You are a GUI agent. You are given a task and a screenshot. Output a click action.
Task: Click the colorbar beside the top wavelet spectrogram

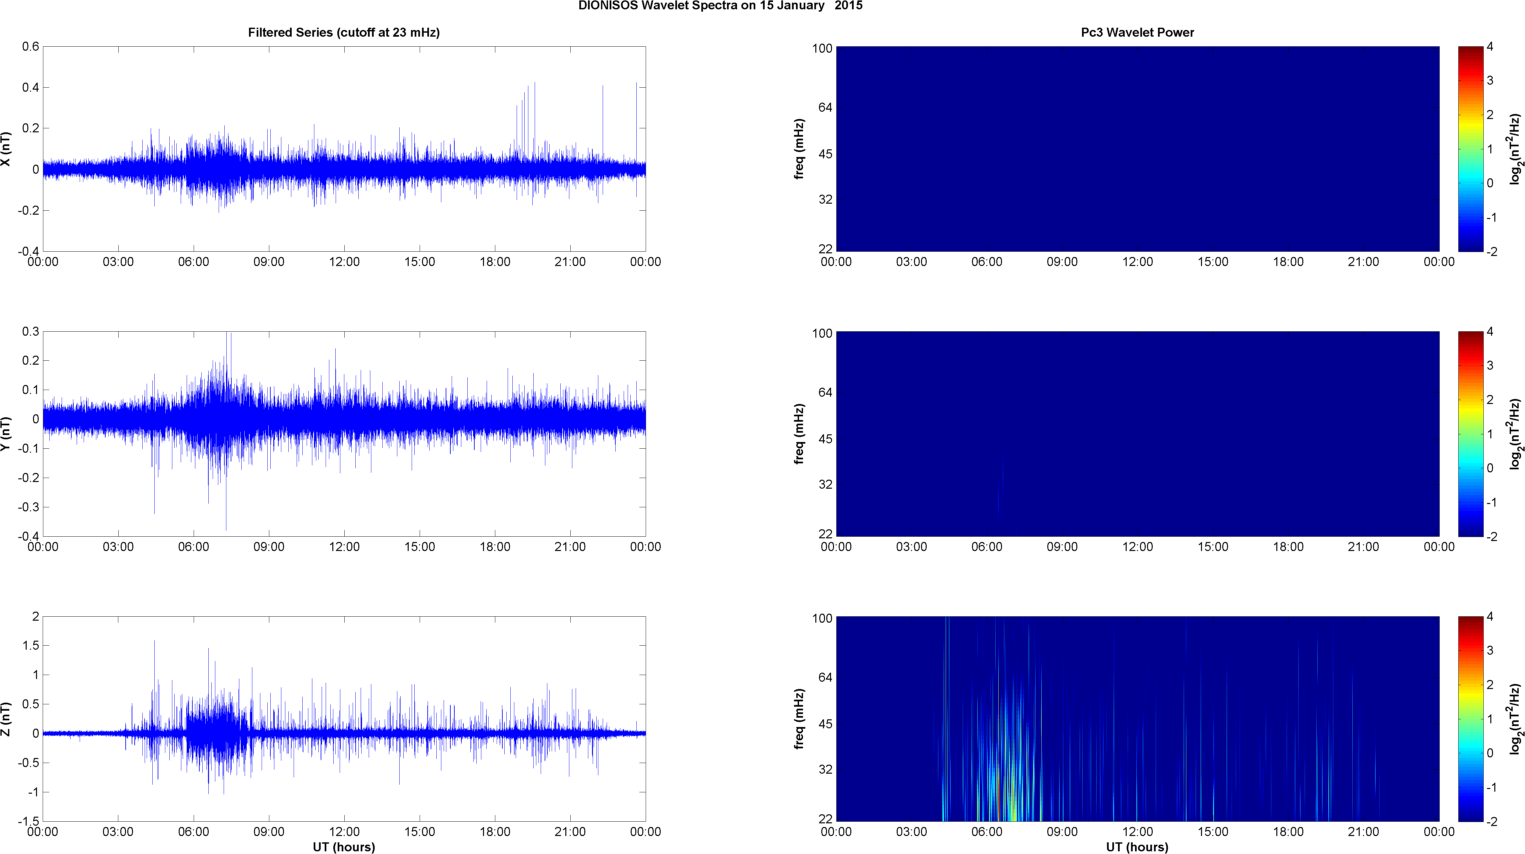click(1470, 149)
